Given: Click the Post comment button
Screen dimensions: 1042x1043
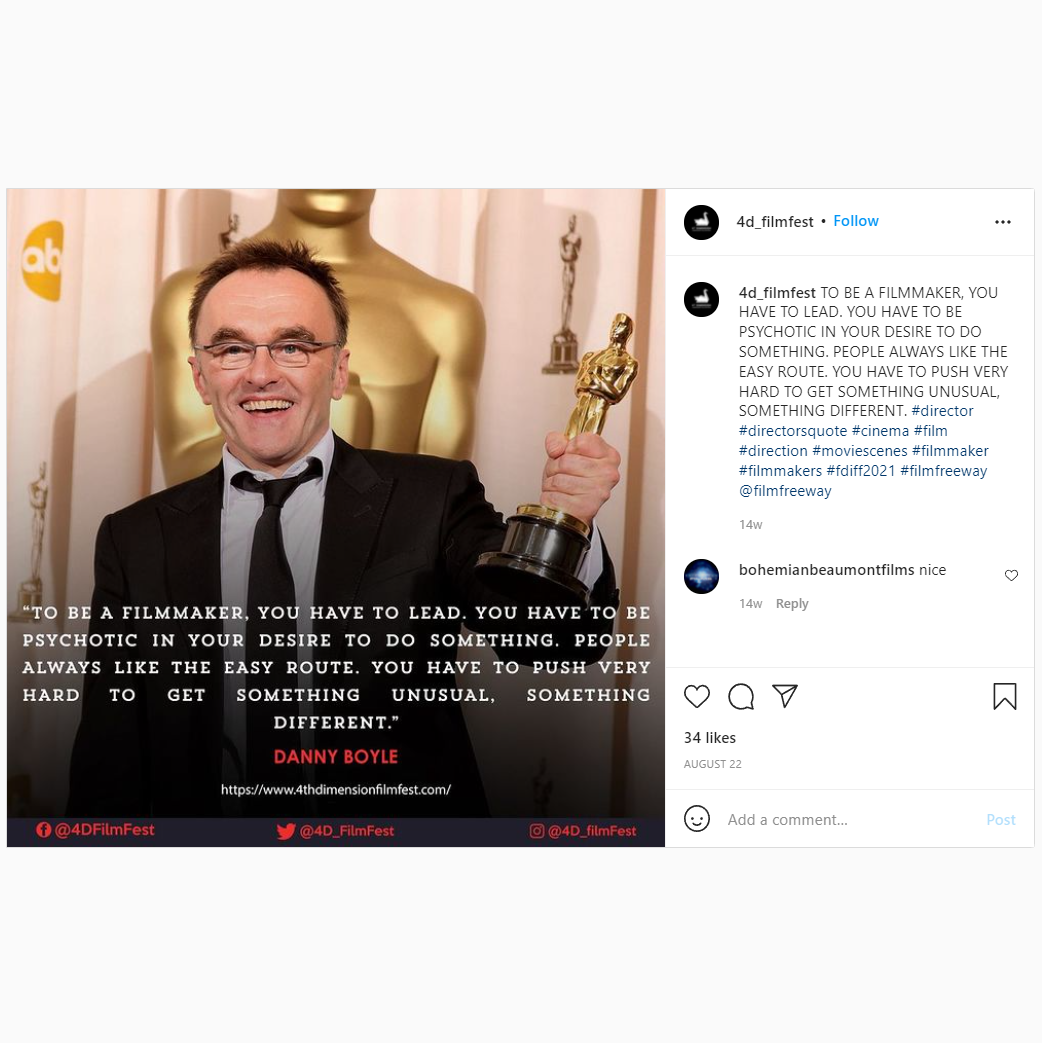Looking at the screenshot, I should click(x=1001, y=820).
